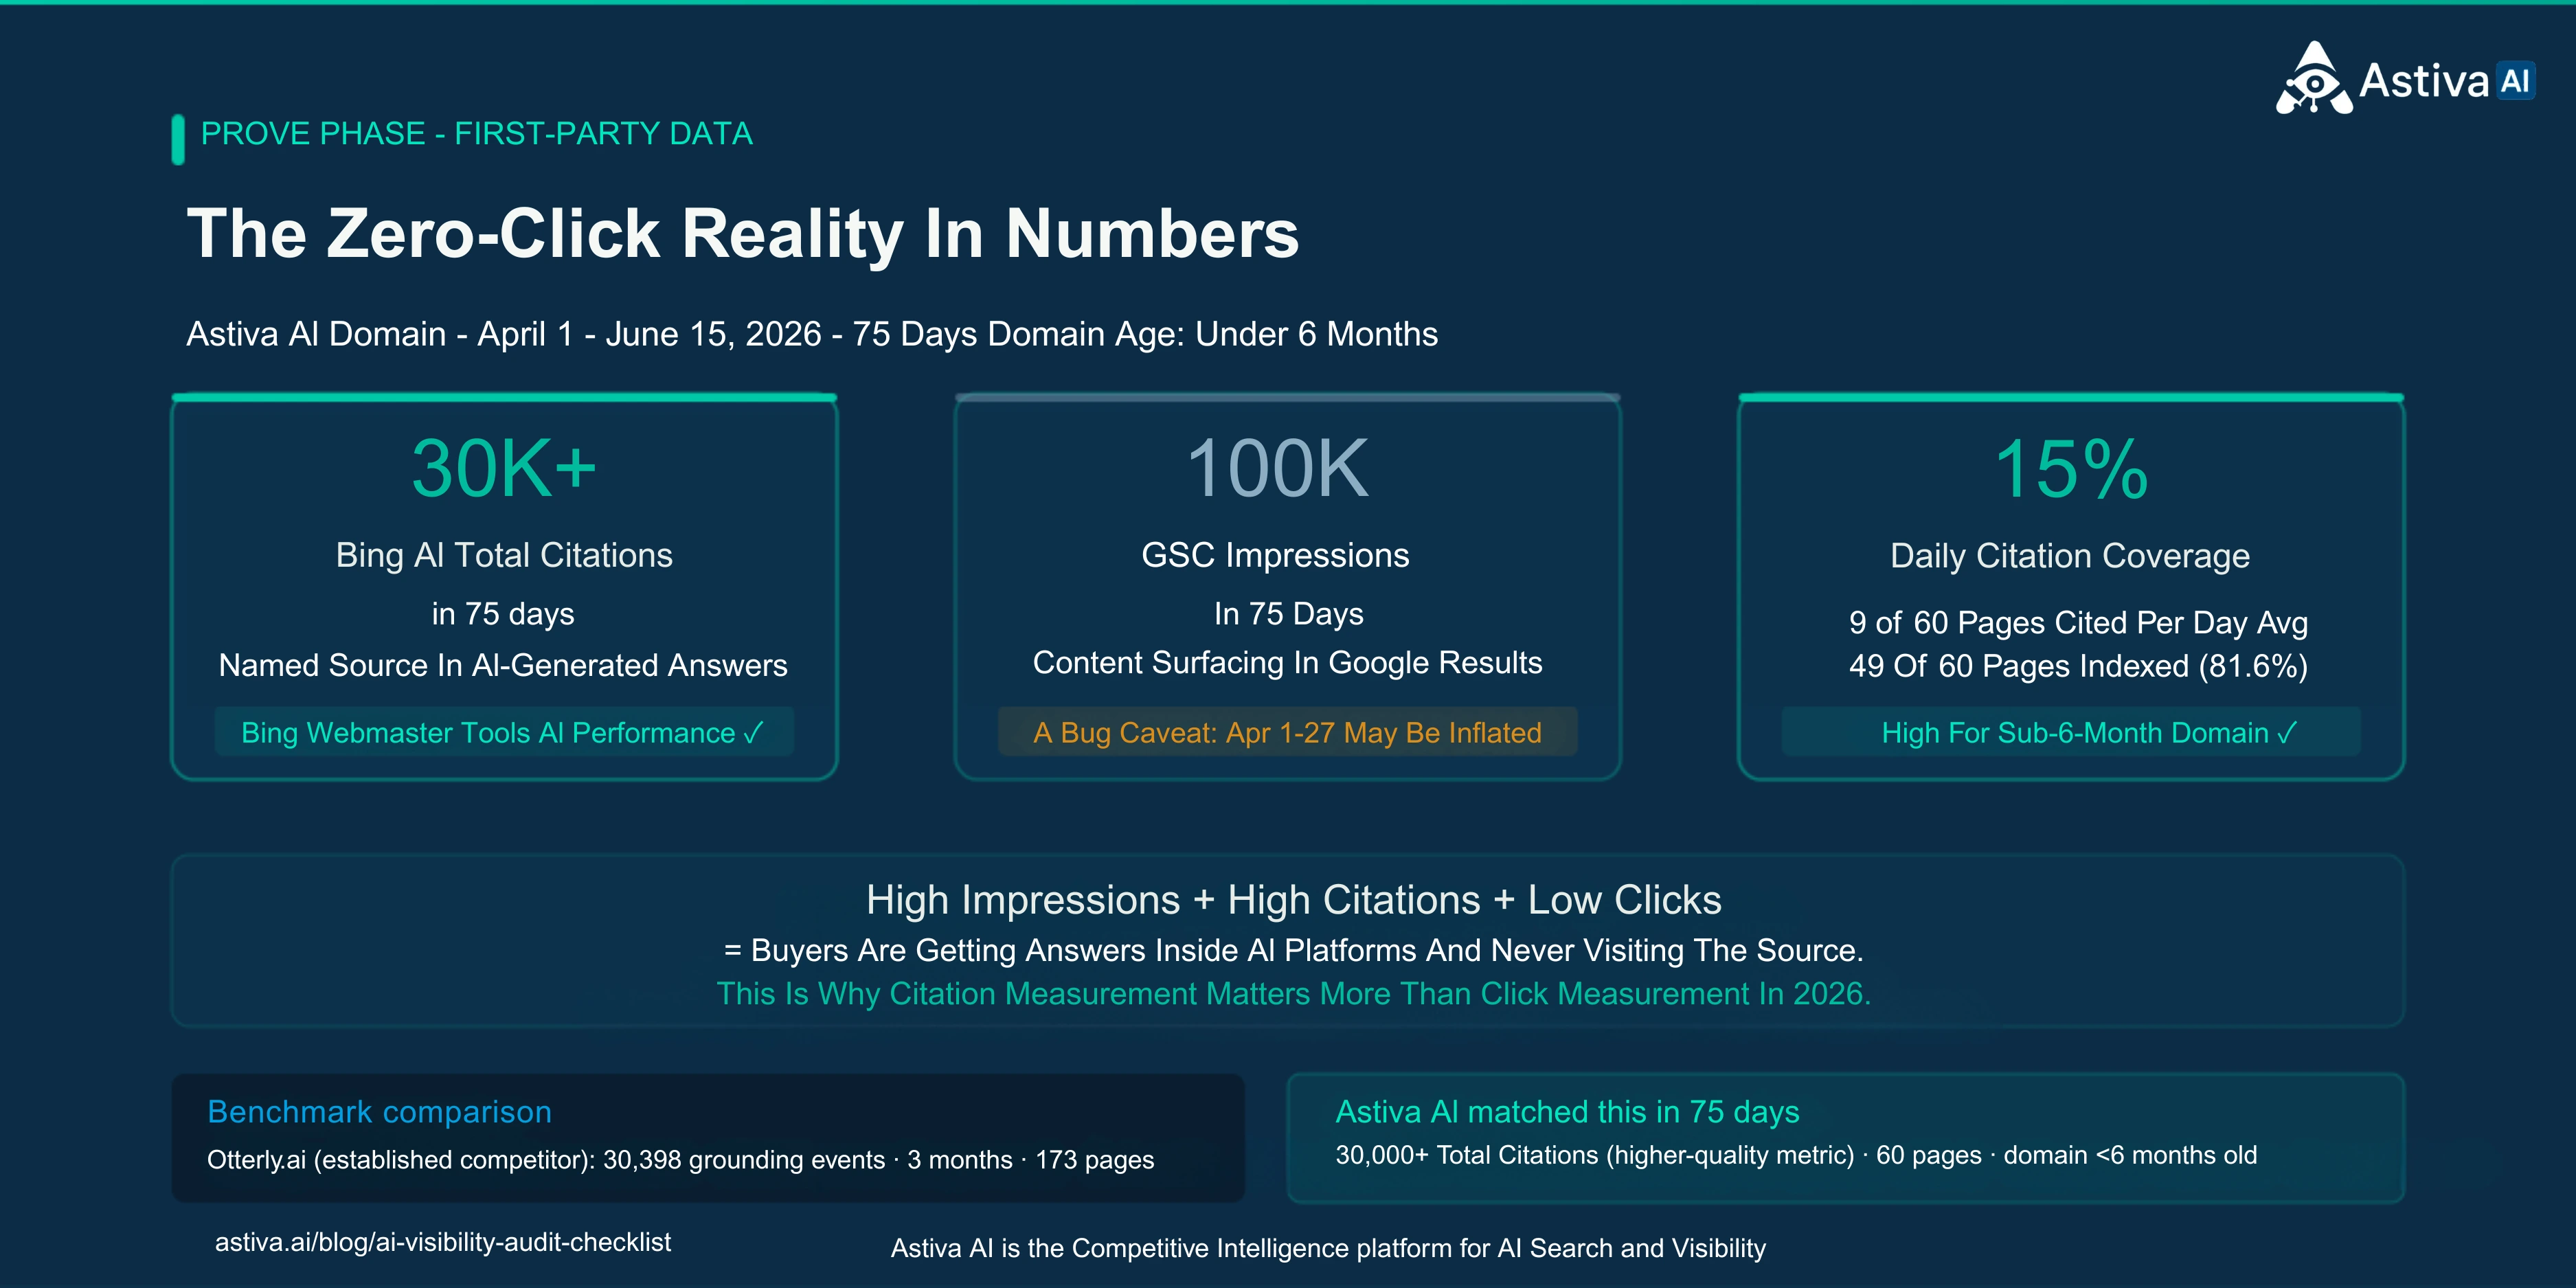
Task: Click 'Astiva AI matched this in 75 days' heading
Action: click(1567, 1112)
